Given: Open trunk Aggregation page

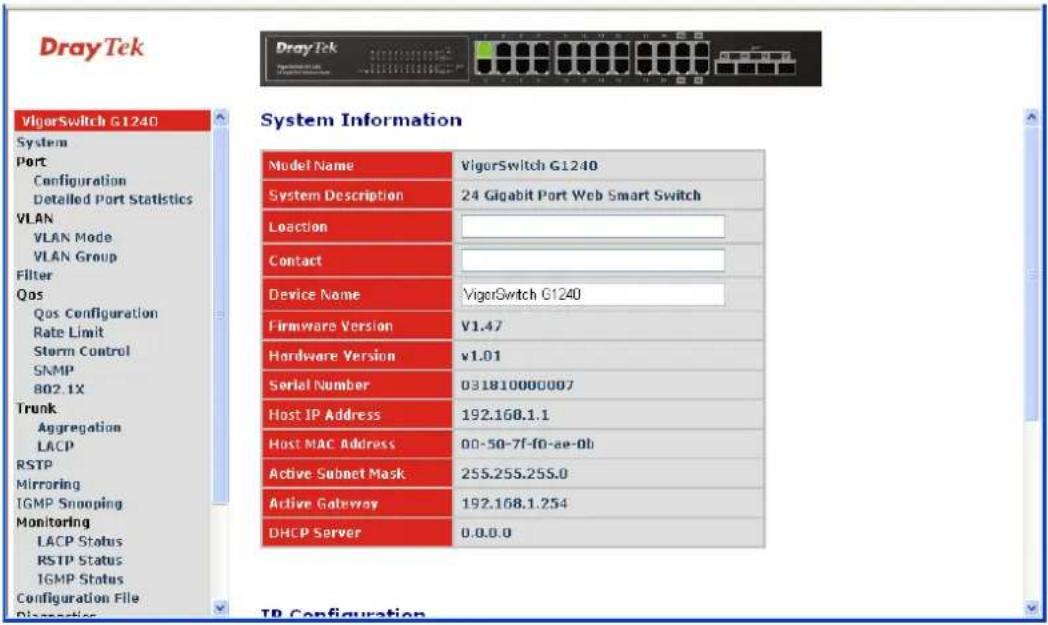Looking at the screenshot, I should click(x=79, y=427).
